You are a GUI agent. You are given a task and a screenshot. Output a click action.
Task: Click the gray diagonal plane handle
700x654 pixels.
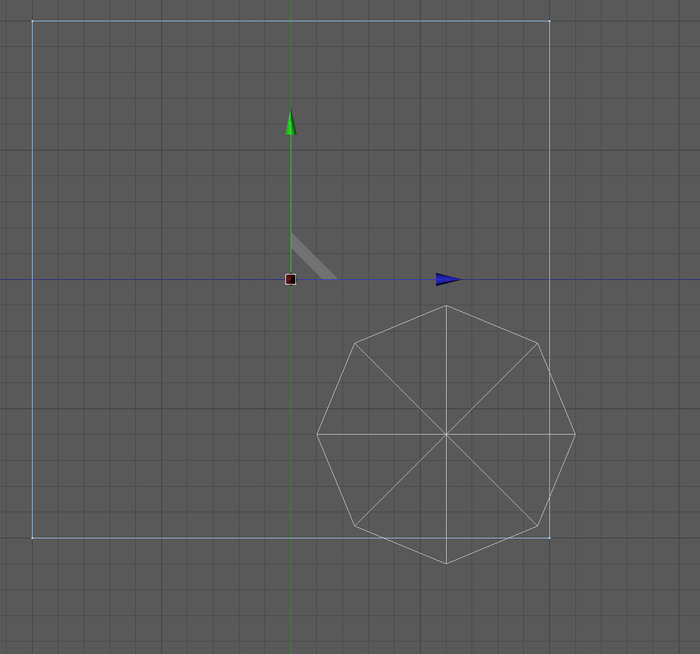coord(314,257)
